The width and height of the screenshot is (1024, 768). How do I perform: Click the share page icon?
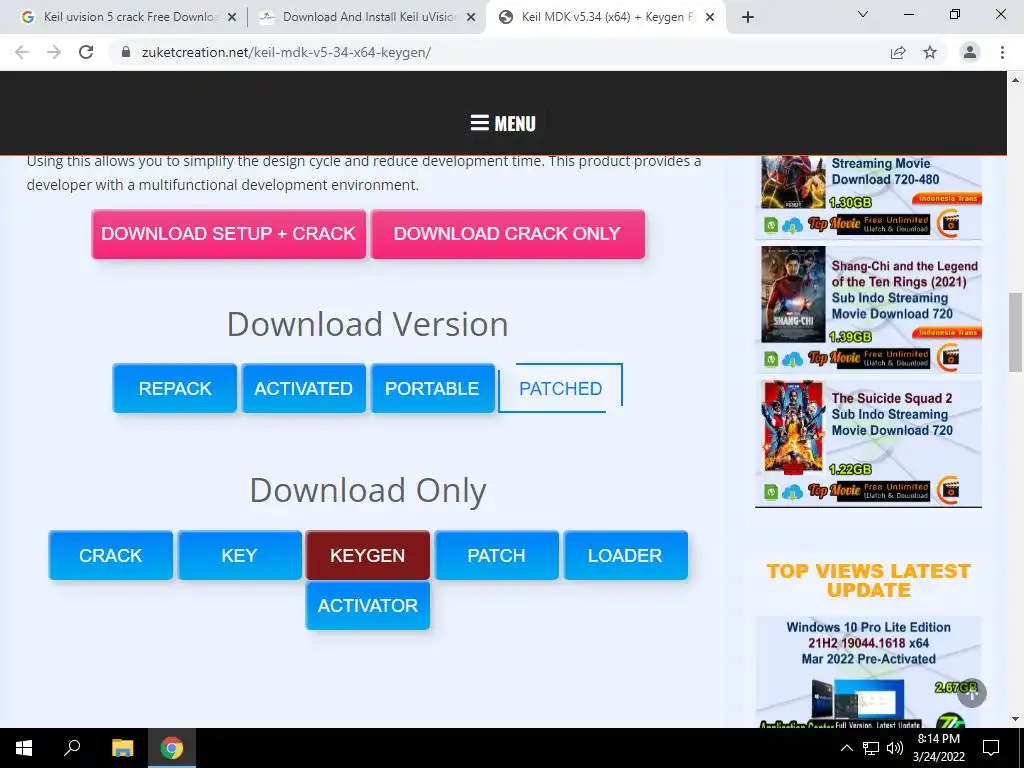(x=898, y=52)
